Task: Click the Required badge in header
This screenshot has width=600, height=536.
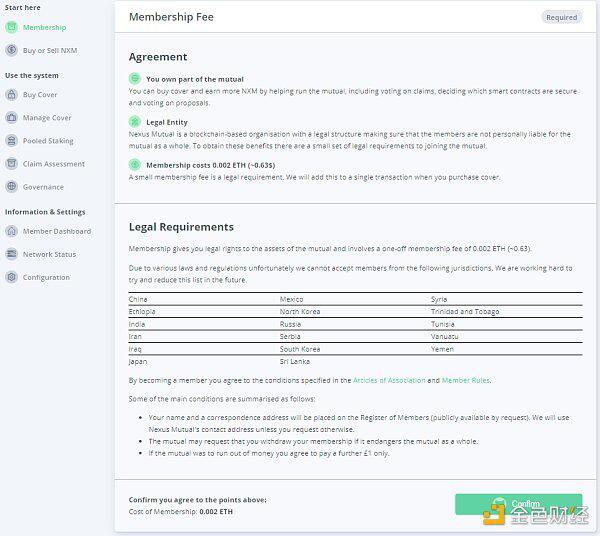Action: click(561, 17)
